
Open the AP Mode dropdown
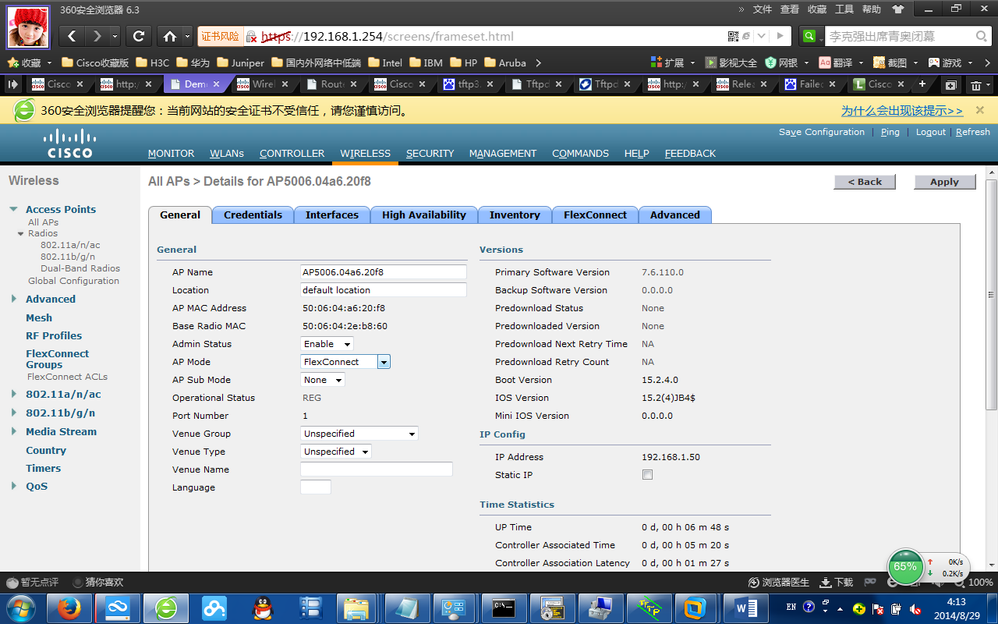[345, 362]
